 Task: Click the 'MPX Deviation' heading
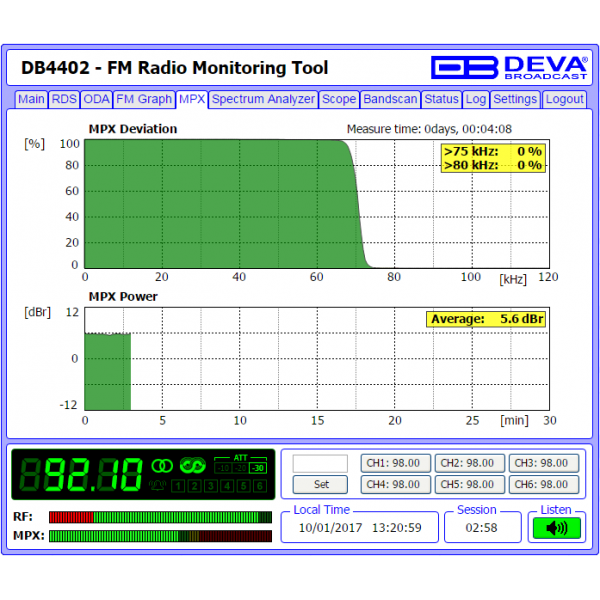click(133, 129)
